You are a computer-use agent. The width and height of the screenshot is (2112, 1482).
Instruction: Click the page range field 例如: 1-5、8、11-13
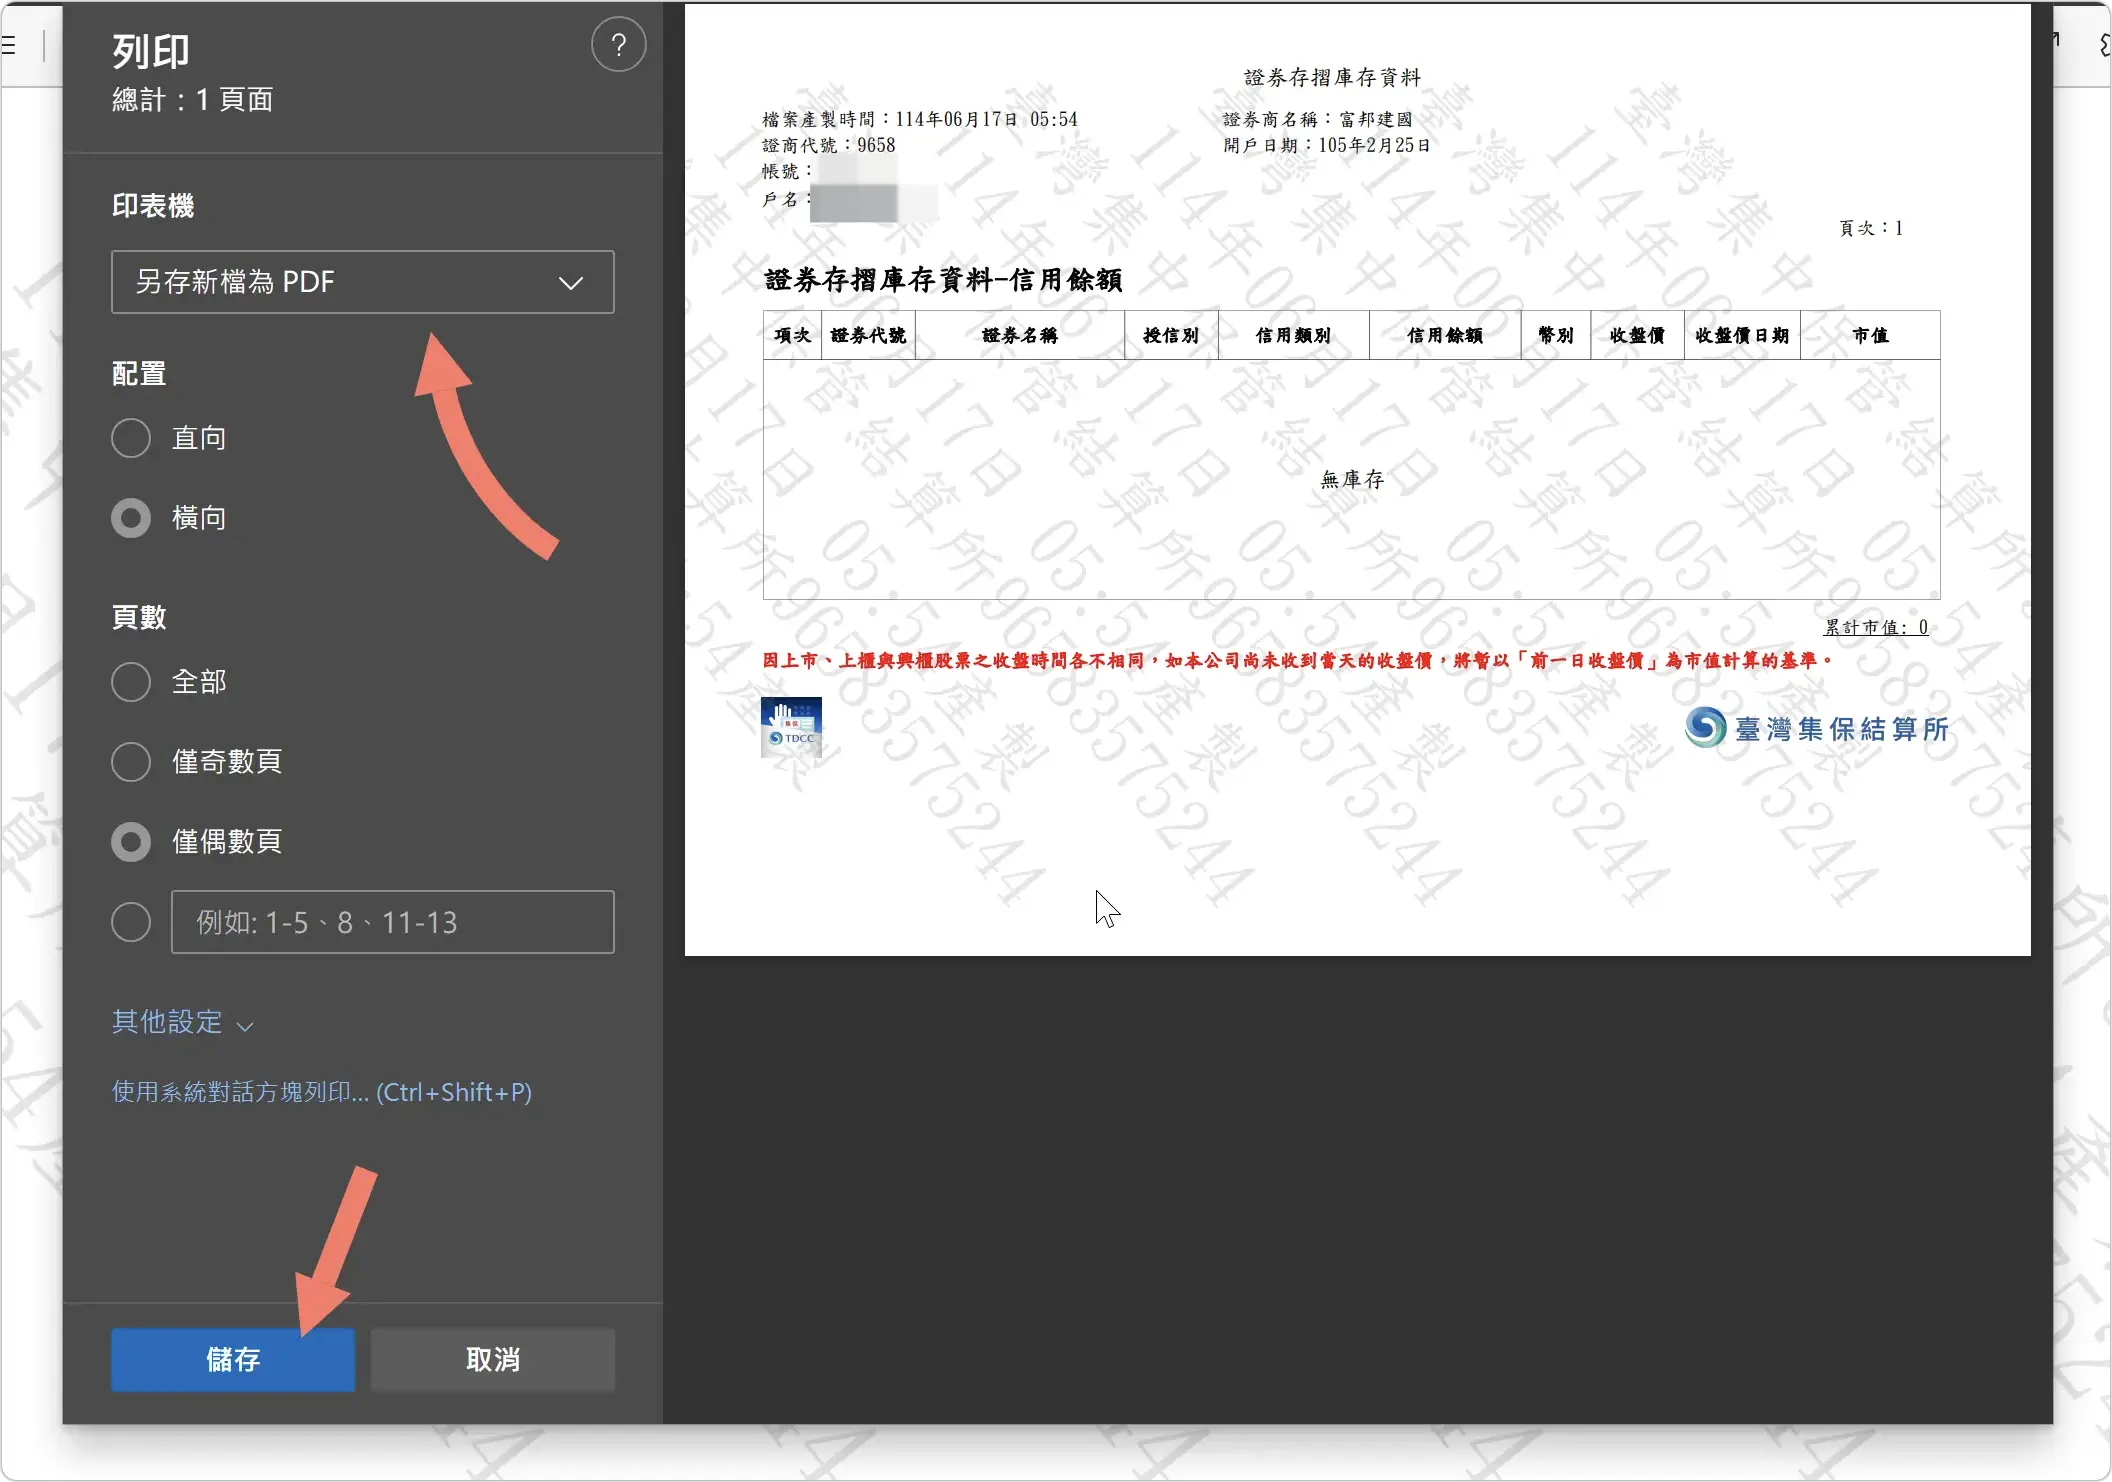(392, 922)
